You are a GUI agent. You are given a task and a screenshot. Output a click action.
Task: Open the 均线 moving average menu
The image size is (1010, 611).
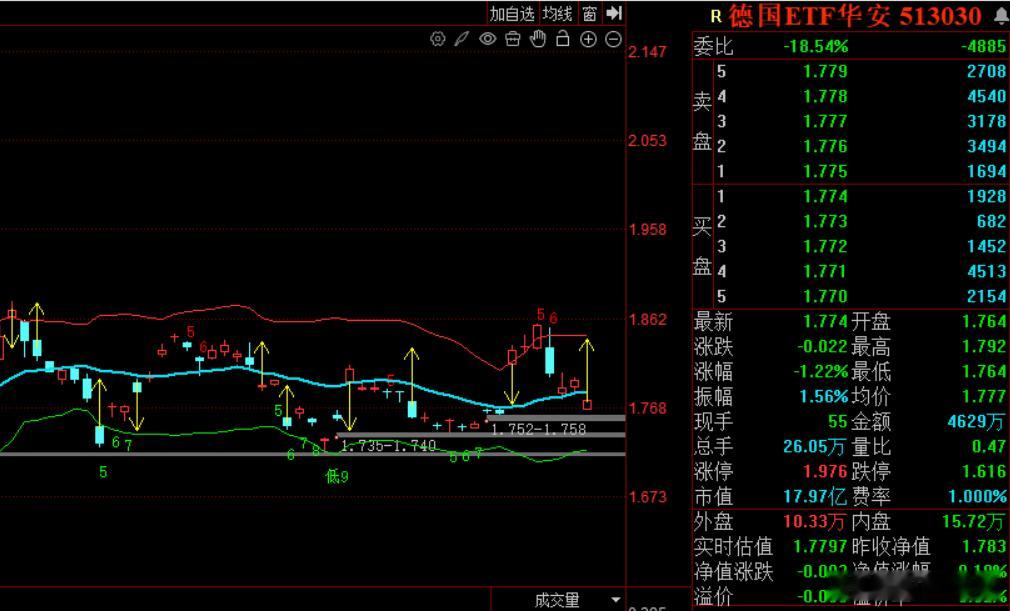click(x=557, y=14)
